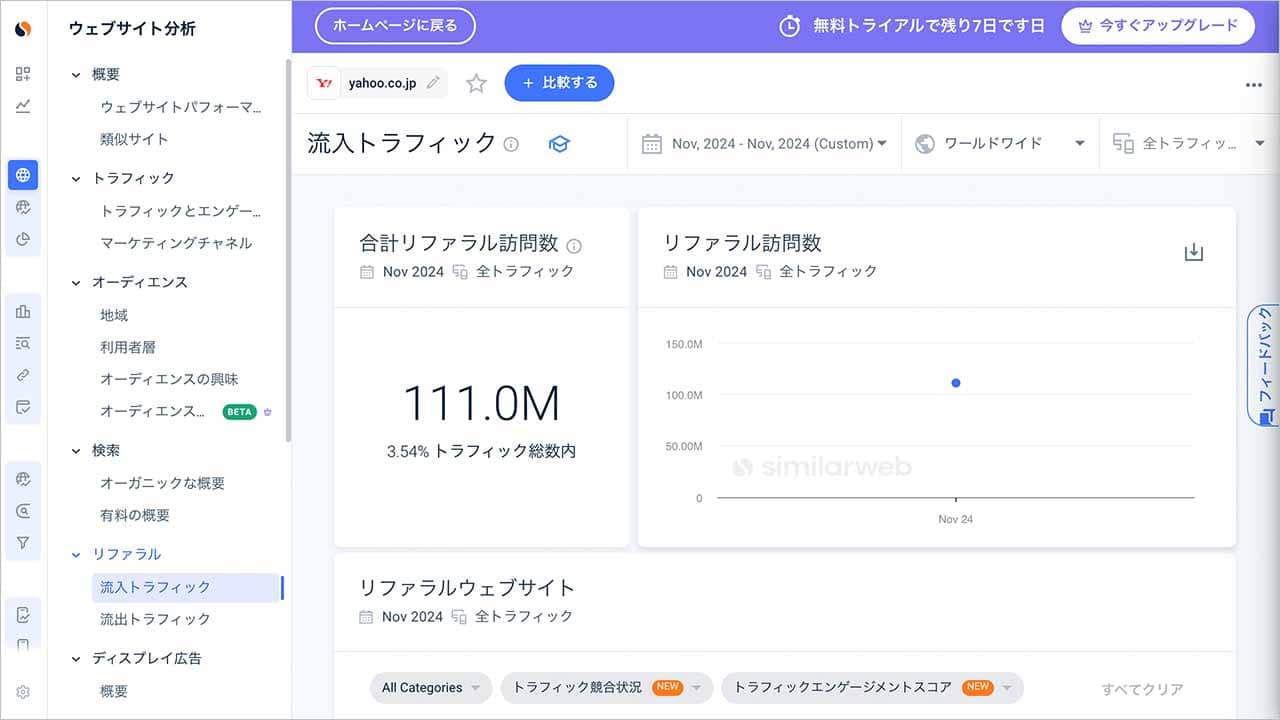Open the funnel filter icon in left rail
This screenshot has height=720, width=1280.
point(23,543)
